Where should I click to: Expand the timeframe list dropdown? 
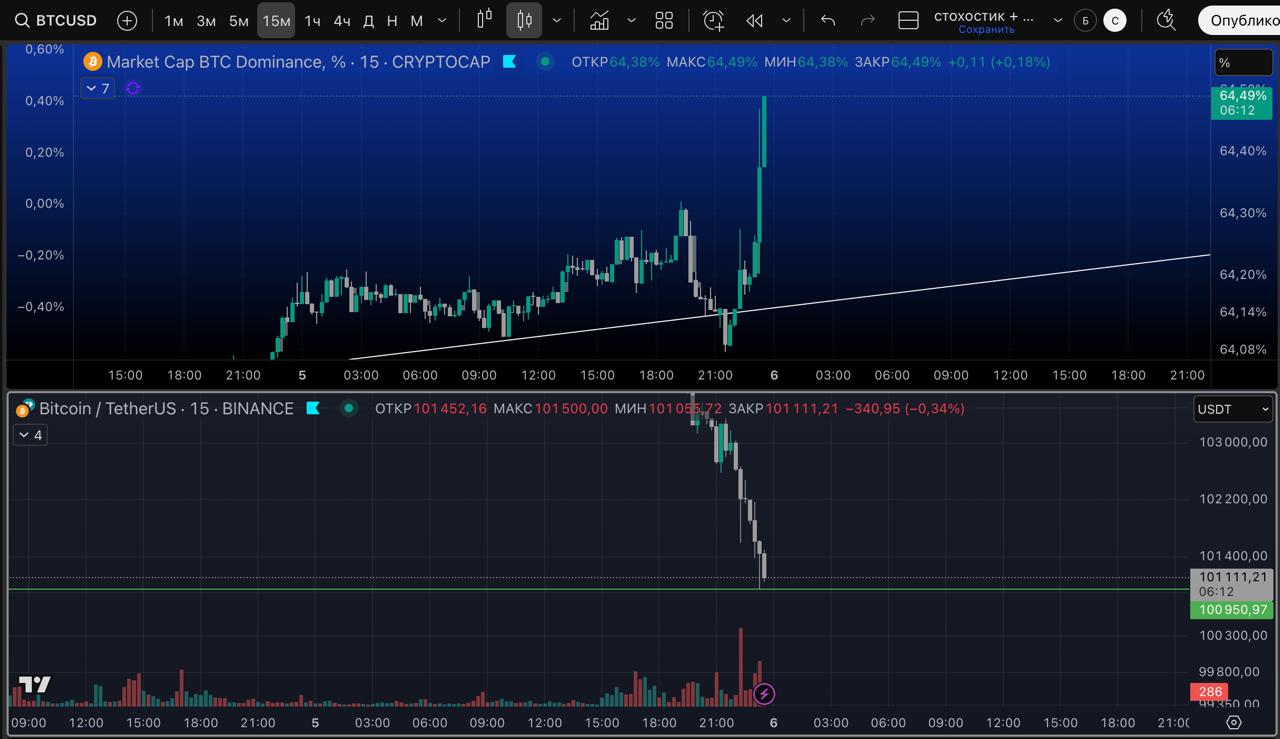pyautogui.click(x=443, y=20)
